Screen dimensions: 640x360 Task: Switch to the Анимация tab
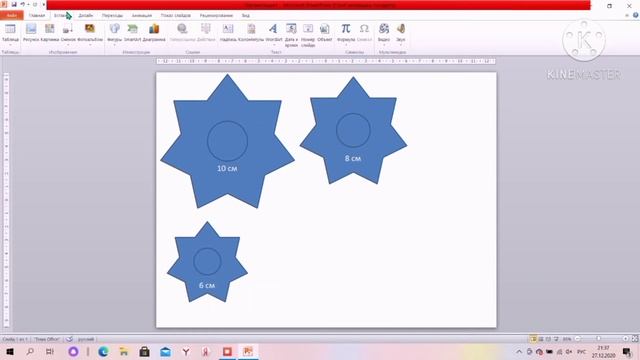pos(142,16)
